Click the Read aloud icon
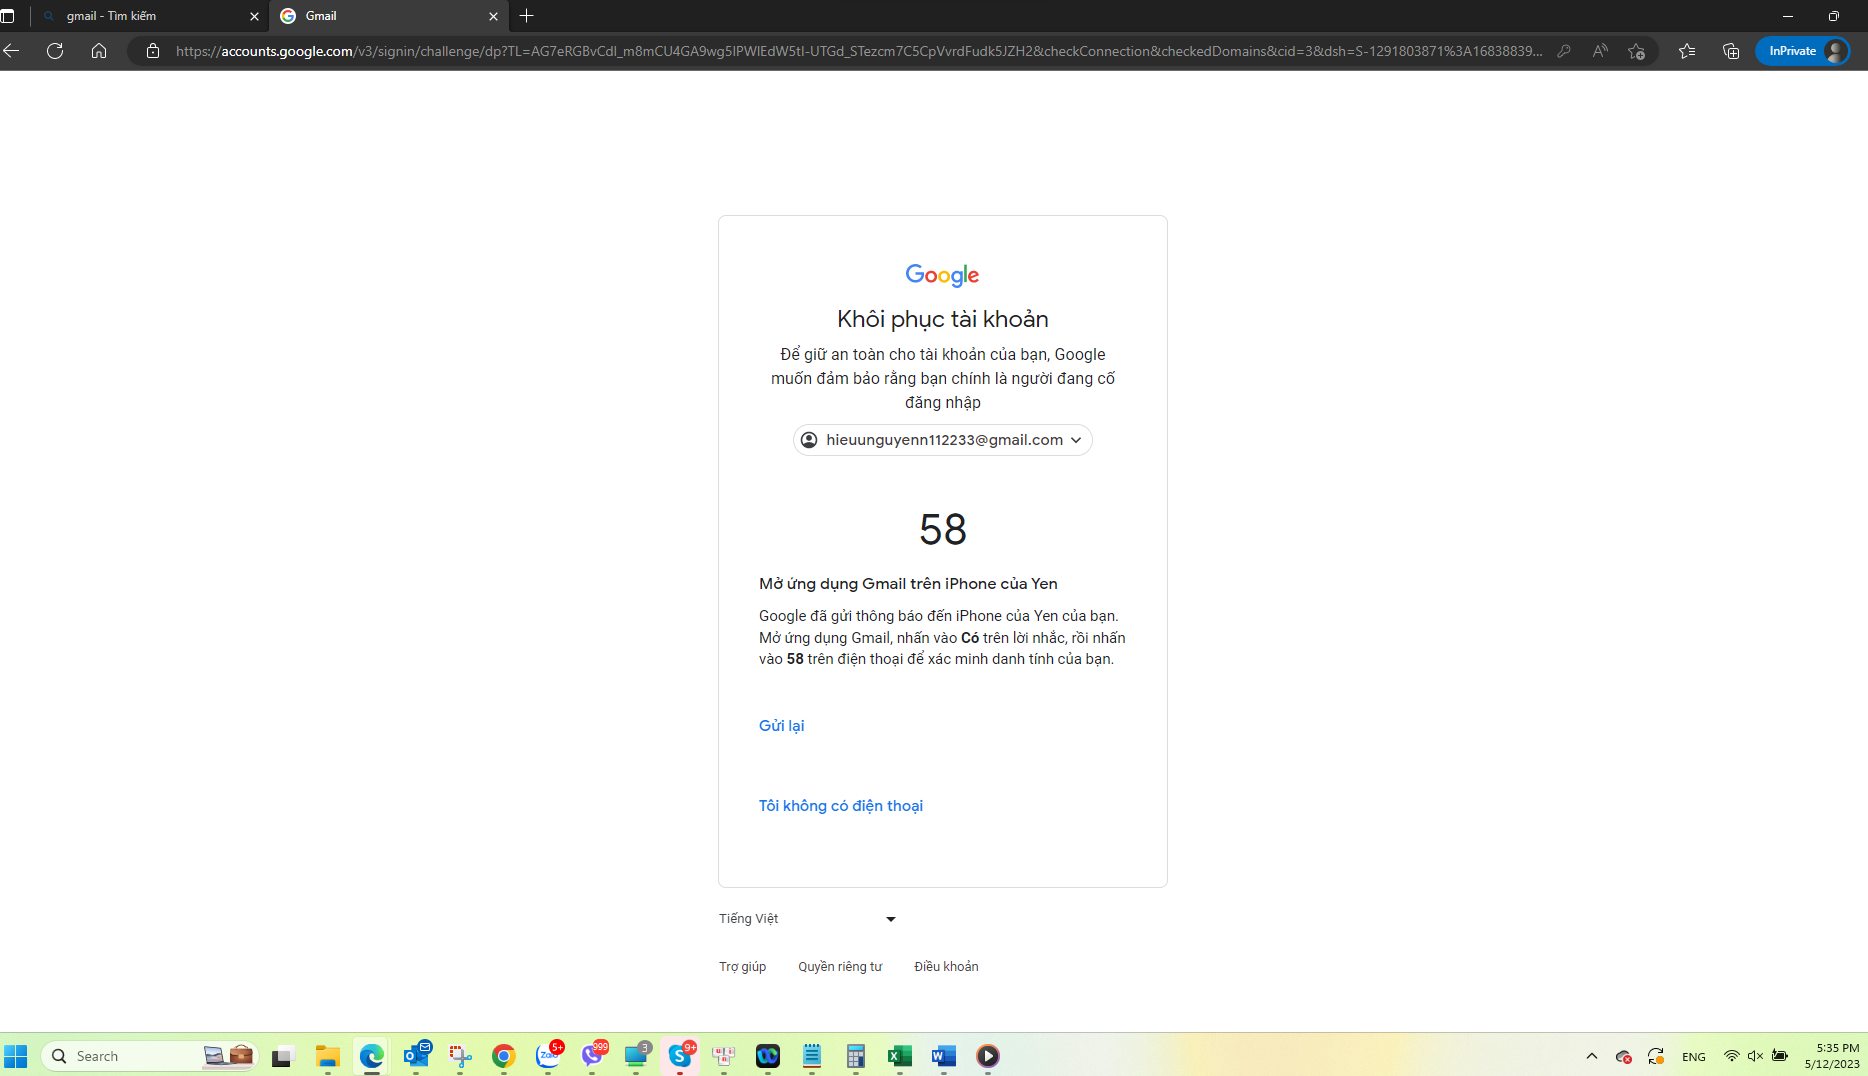Screen dimensions: 1868x1076 1600,51
